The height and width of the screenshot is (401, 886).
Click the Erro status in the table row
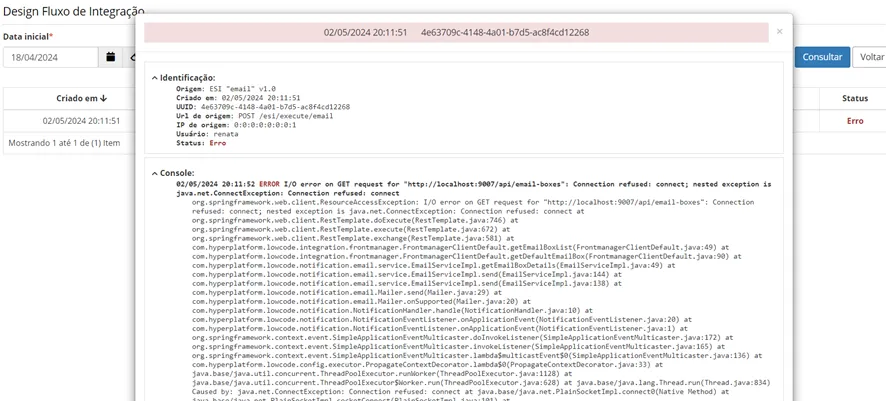(x=855, y=121)
